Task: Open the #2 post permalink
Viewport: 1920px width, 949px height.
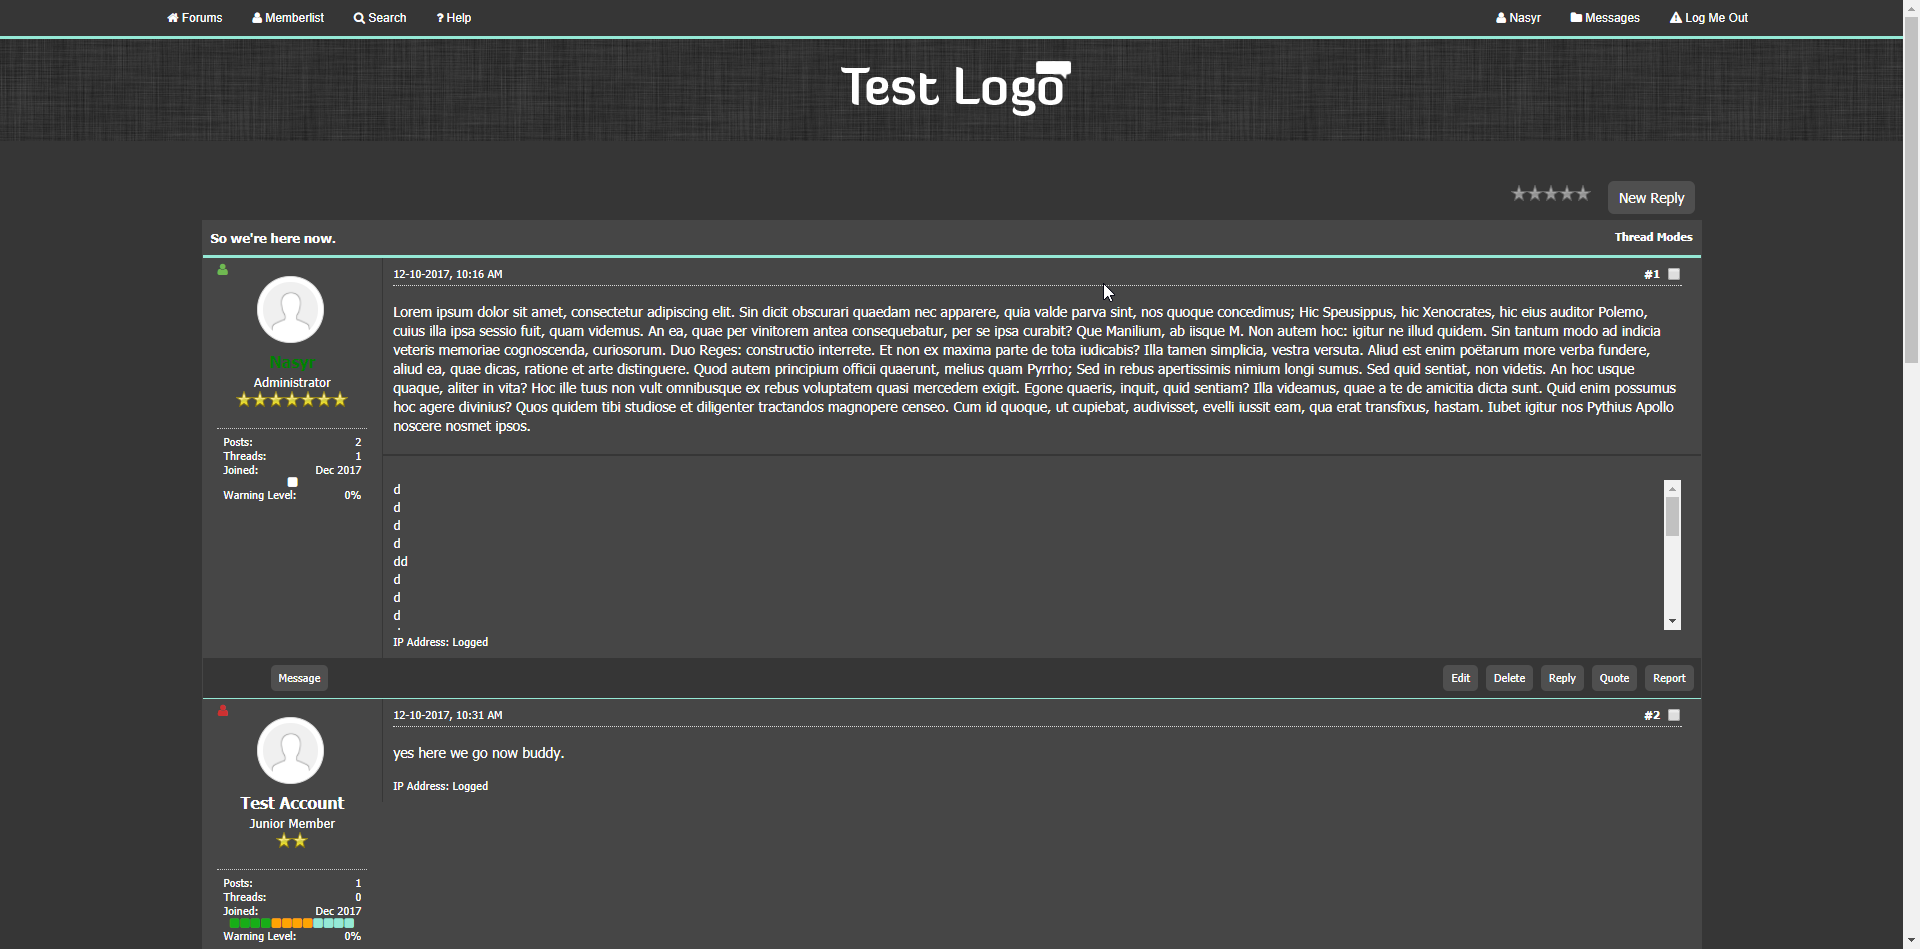Action: click(x=1652, y=715)
